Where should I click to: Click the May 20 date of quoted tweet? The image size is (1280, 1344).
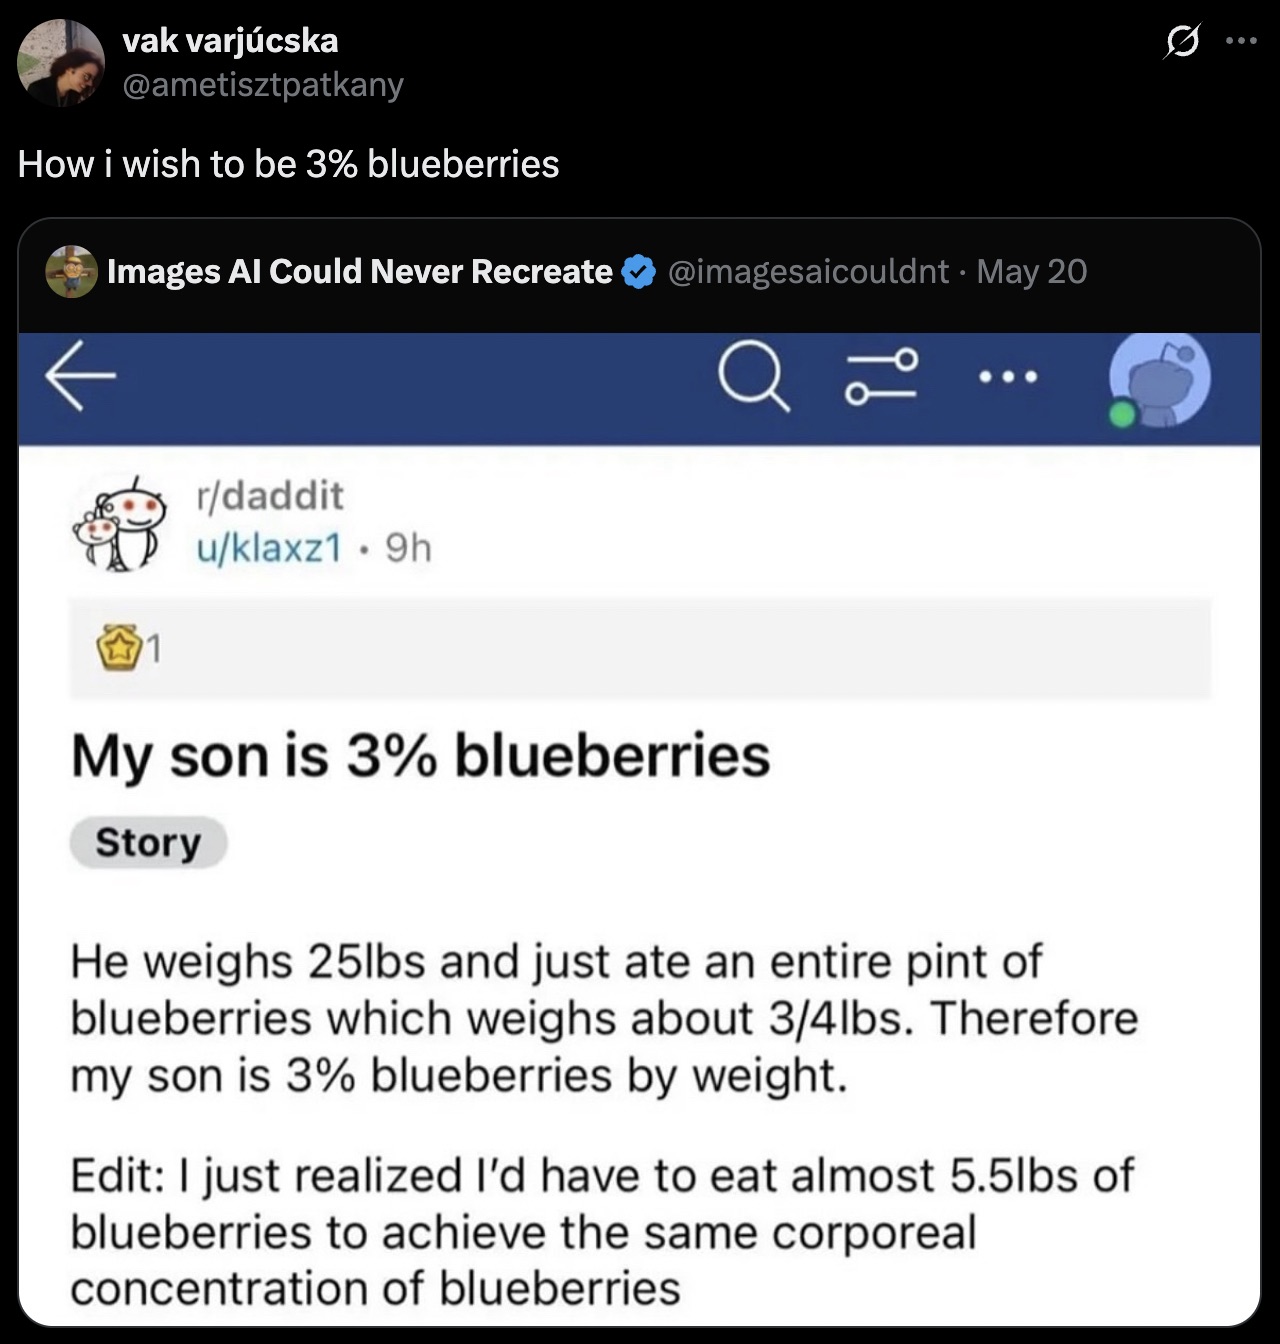[1031, 271]
